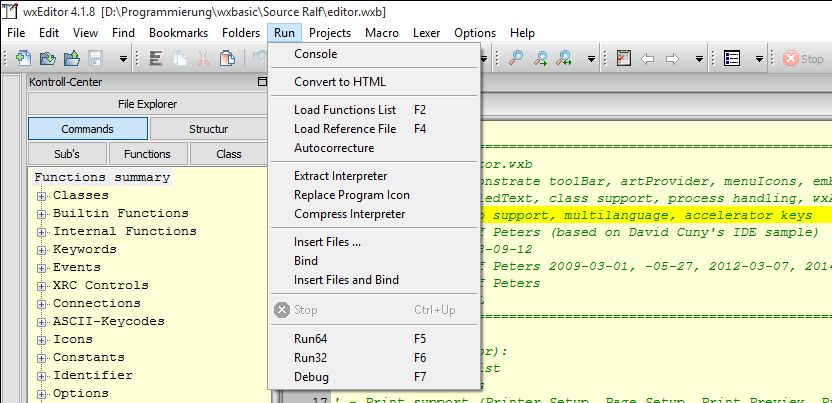Image resolution: width=832 pixels, height=403 pixels.
Task: Click the Sub's button
Action: coord(66,154)
